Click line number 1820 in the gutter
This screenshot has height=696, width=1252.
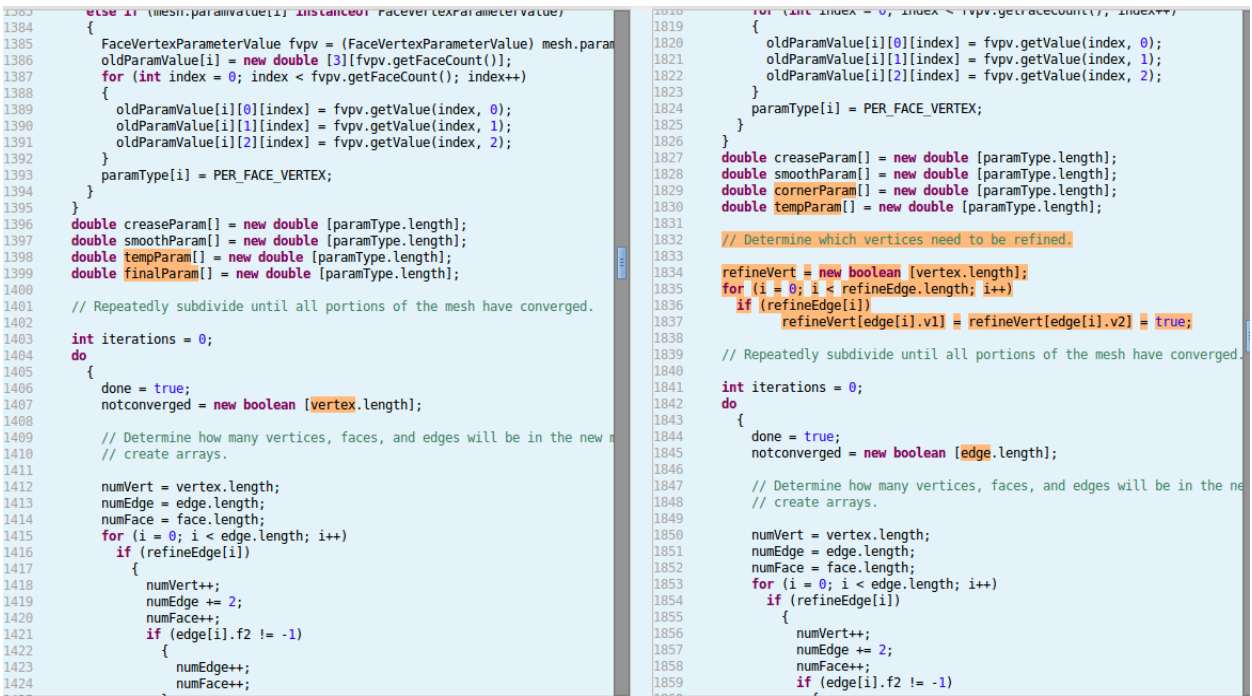click(x=668, y=43)
